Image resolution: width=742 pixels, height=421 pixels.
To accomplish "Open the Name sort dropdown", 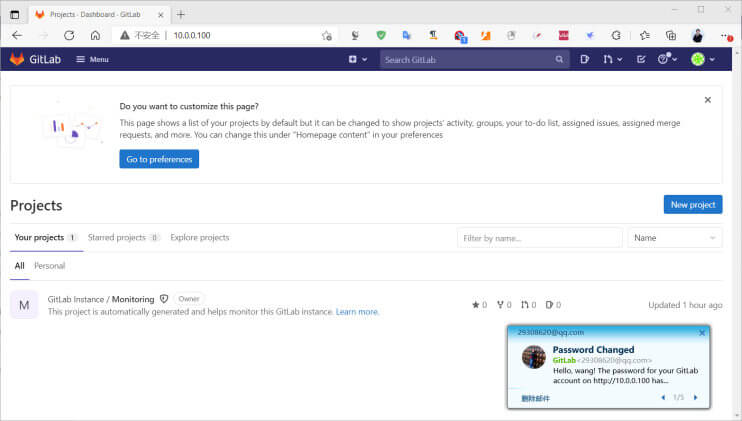I will (675, 238).
